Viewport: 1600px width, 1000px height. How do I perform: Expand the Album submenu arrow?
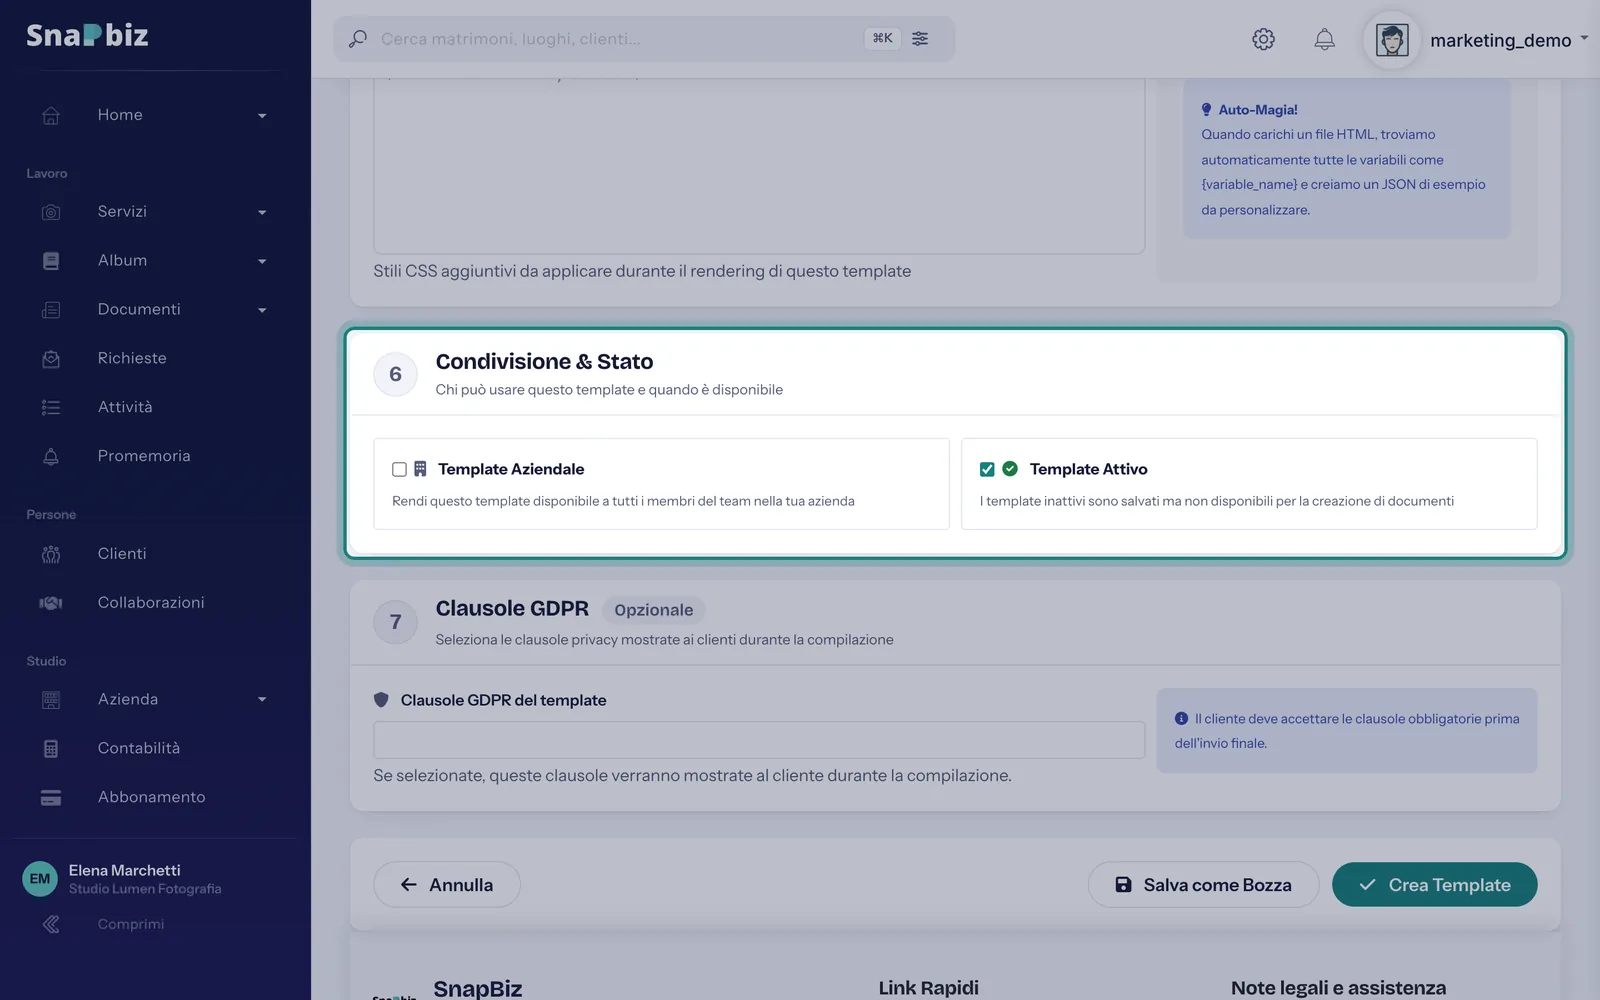point(262,262)
